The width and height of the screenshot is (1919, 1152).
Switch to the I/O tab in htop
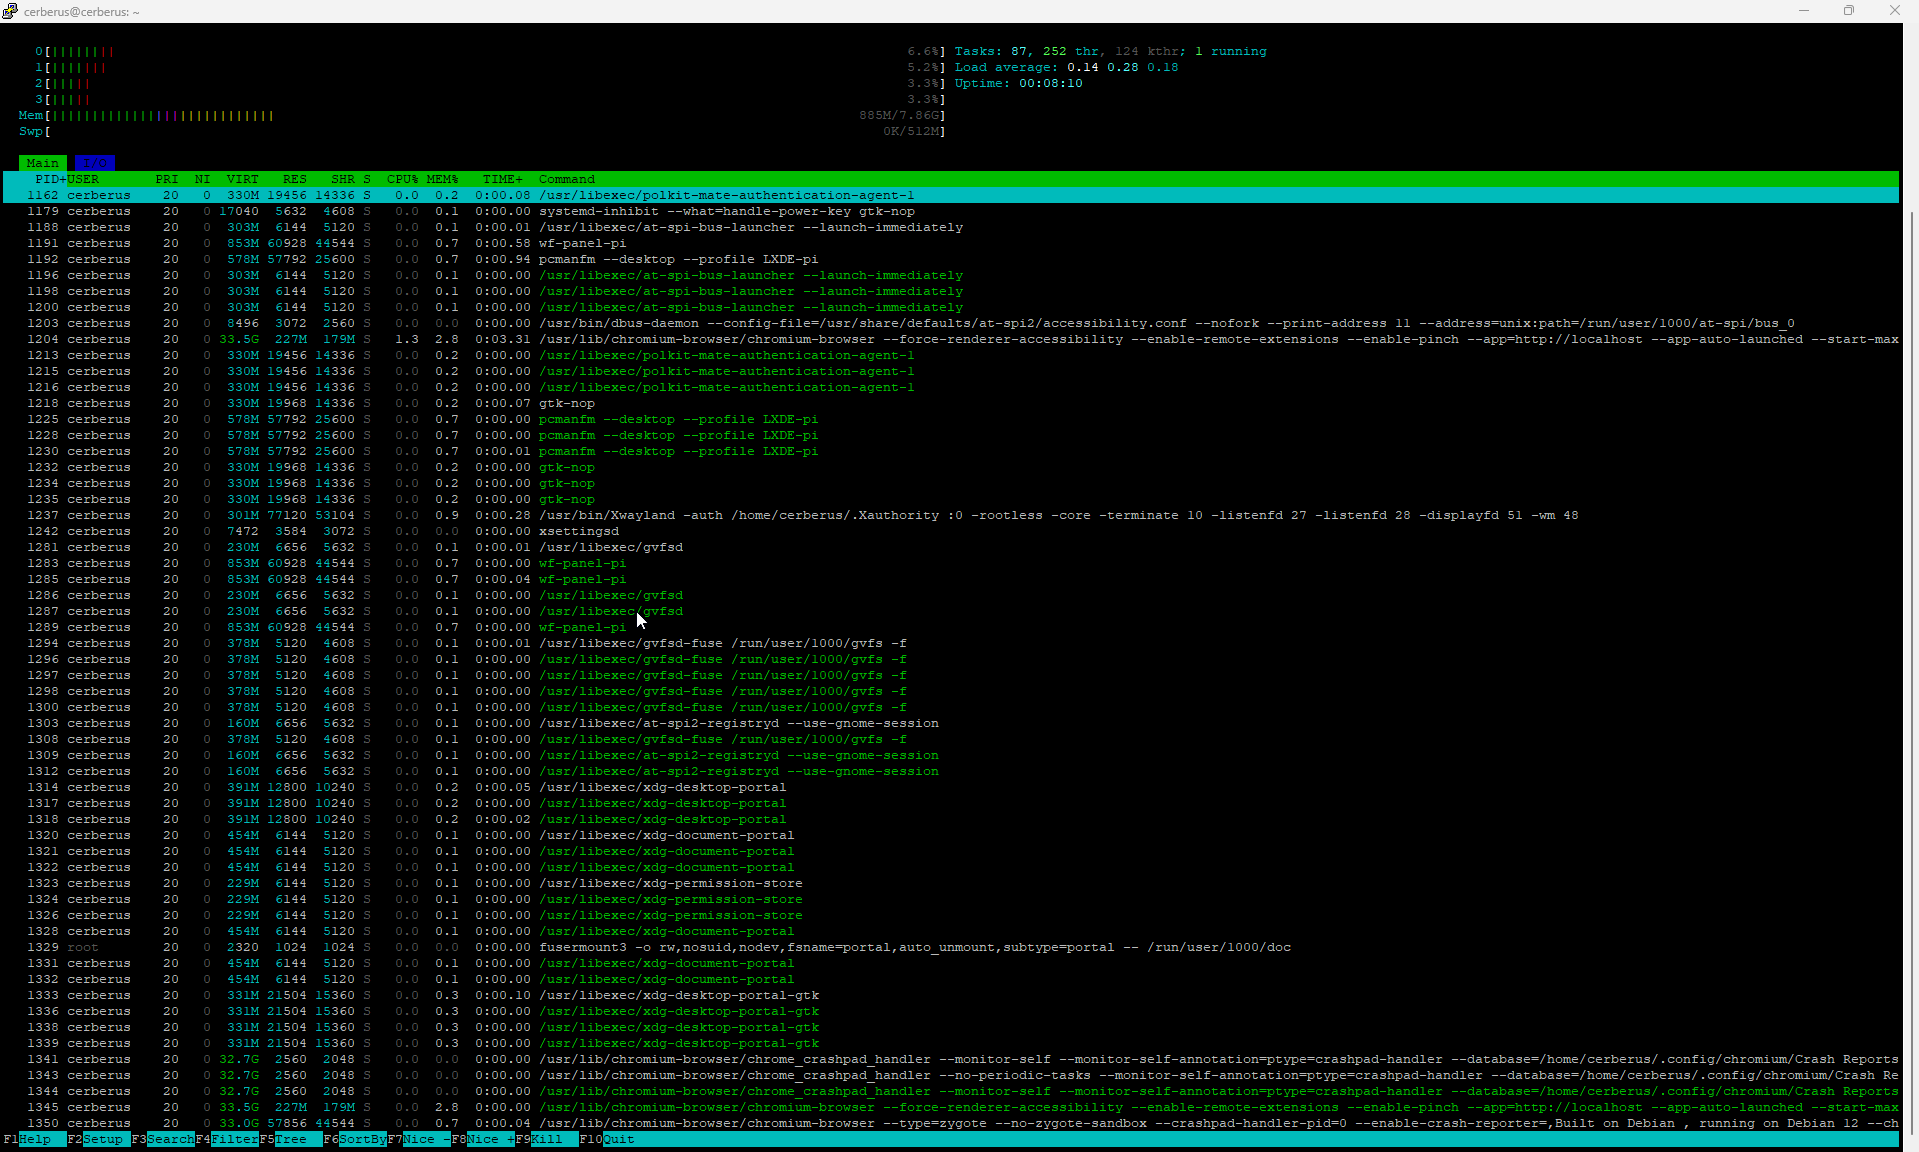(x=95, y=163)
